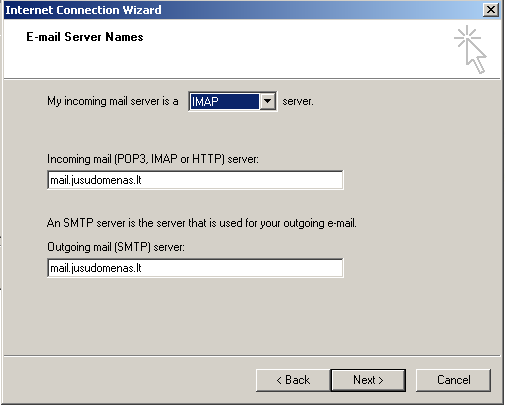Click the E-mail Server Names heading
The height and width of the screenshot is (405, 505).
pos(85,37)
